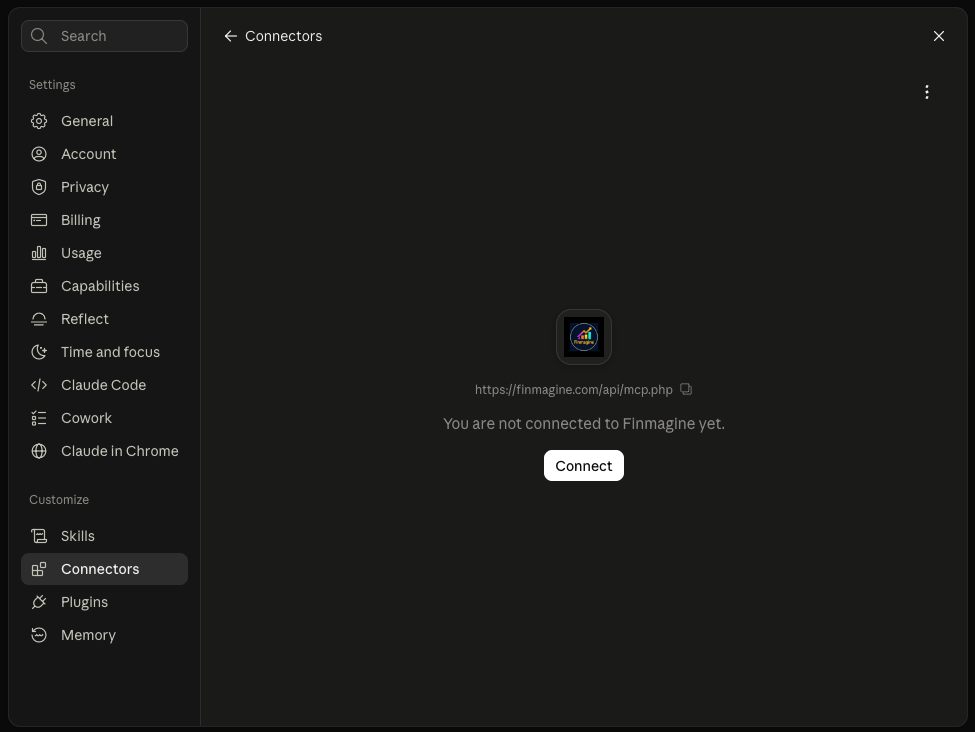Copy the Finmagine MCP URL
This screenshot has width=975, height=732.
(685, 389)
